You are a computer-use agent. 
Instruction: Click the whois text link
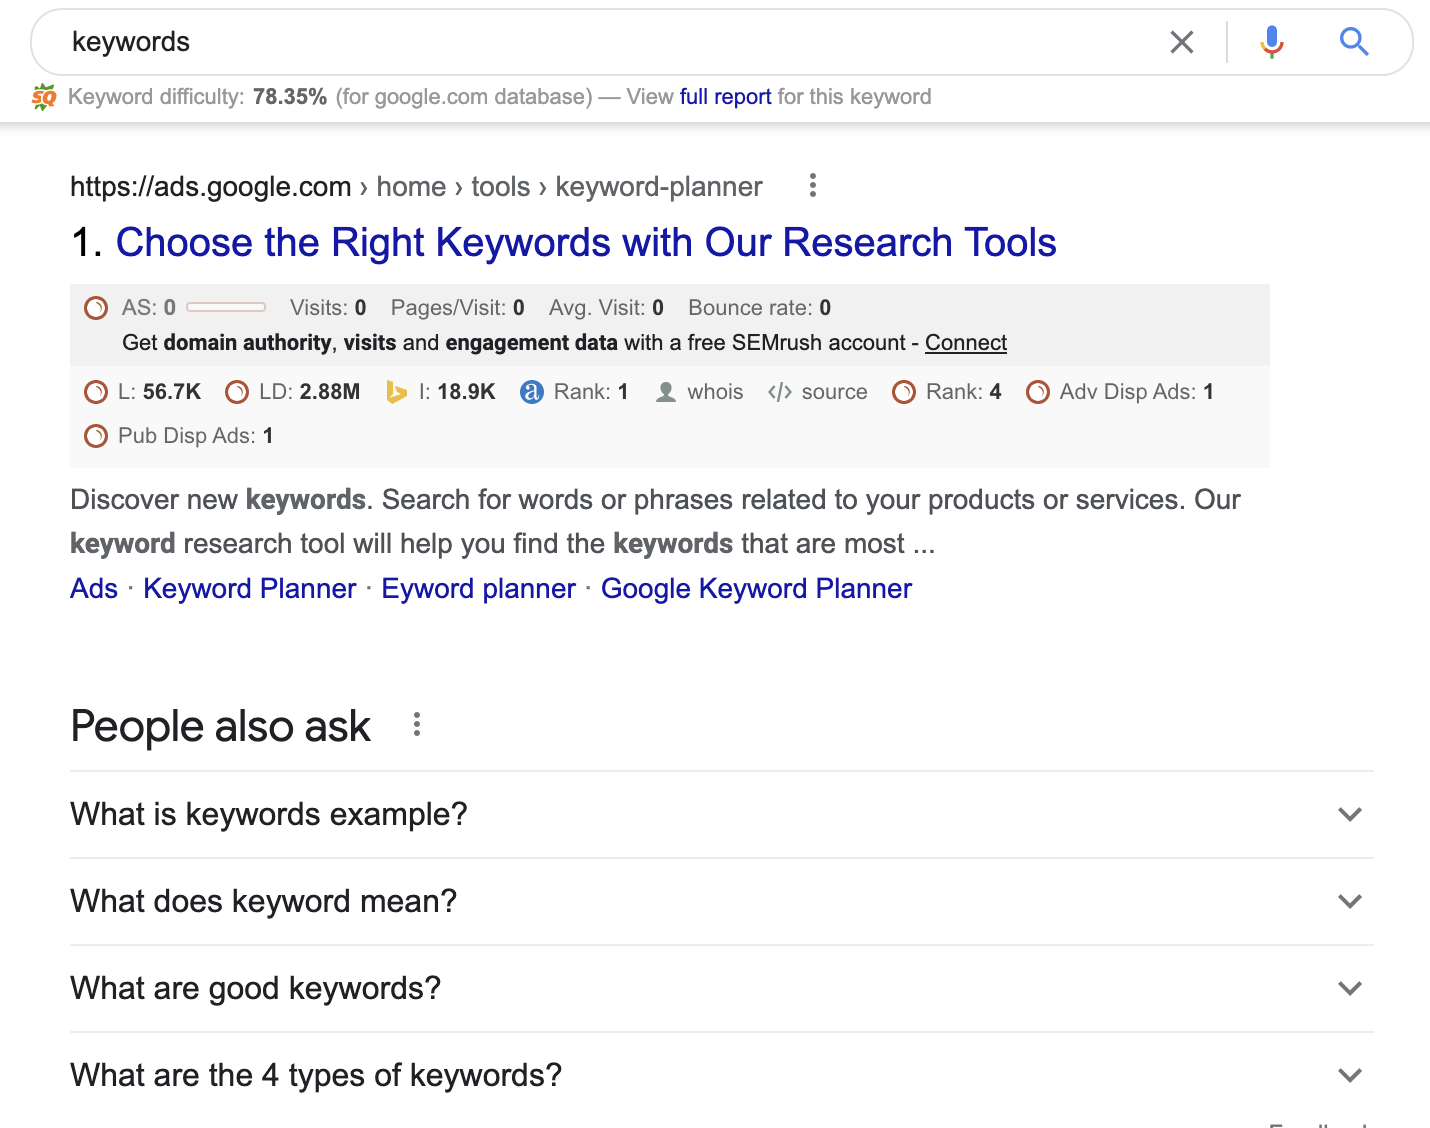[715, 392]
